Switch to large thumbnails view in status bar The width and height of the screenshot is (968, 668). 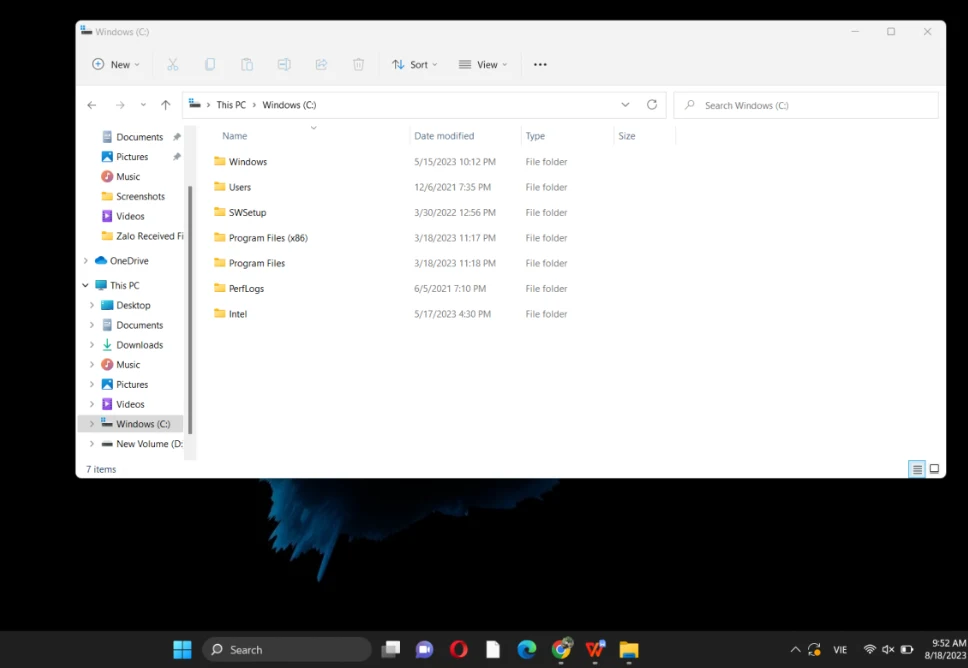coord(935,469)
